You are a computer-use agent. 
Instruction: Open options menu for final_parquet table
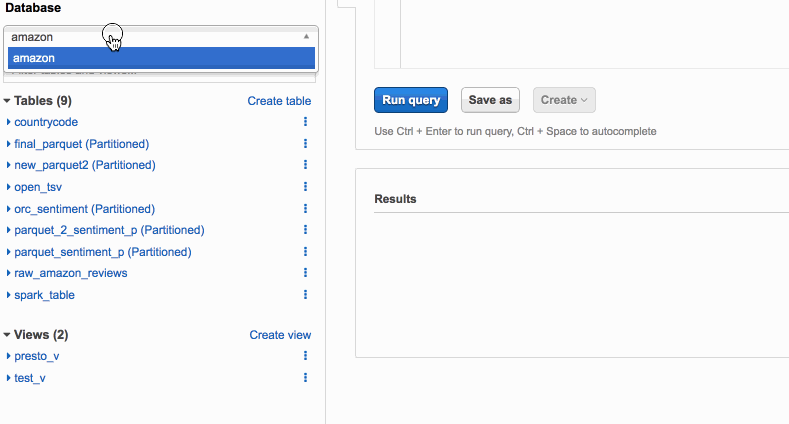pos(305,144)
